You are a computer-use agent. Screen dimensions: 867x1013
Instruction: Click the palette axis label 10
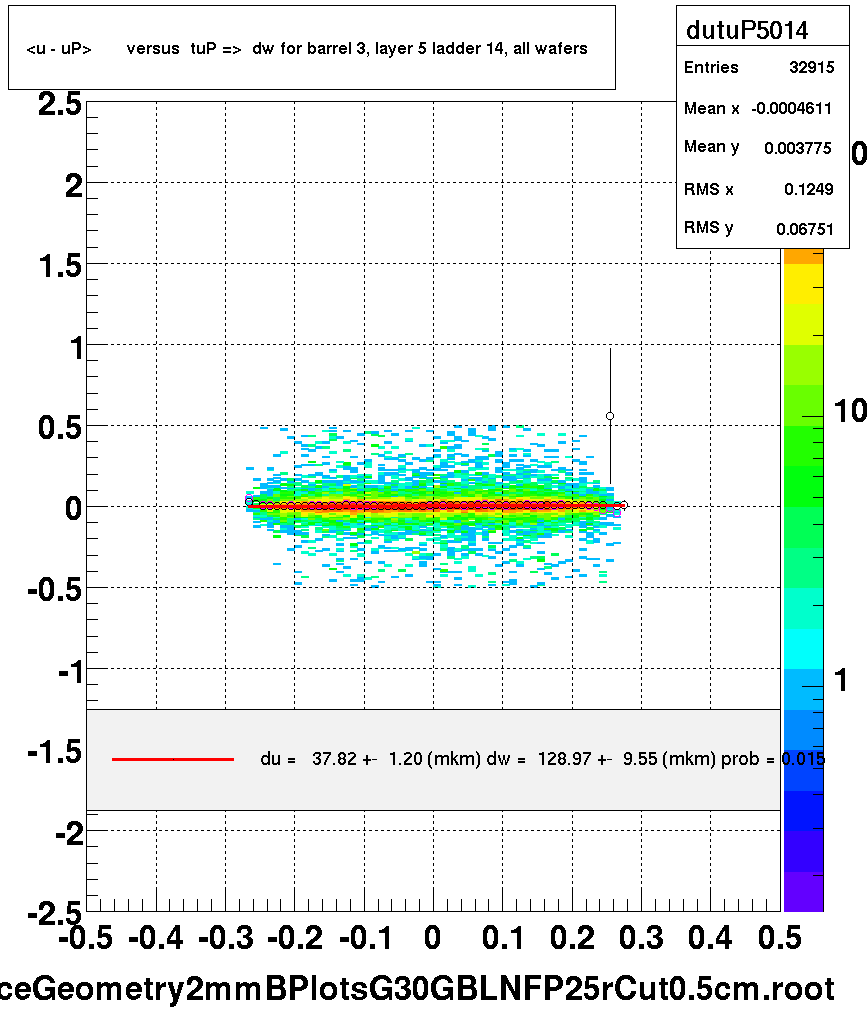pos(850,411)
